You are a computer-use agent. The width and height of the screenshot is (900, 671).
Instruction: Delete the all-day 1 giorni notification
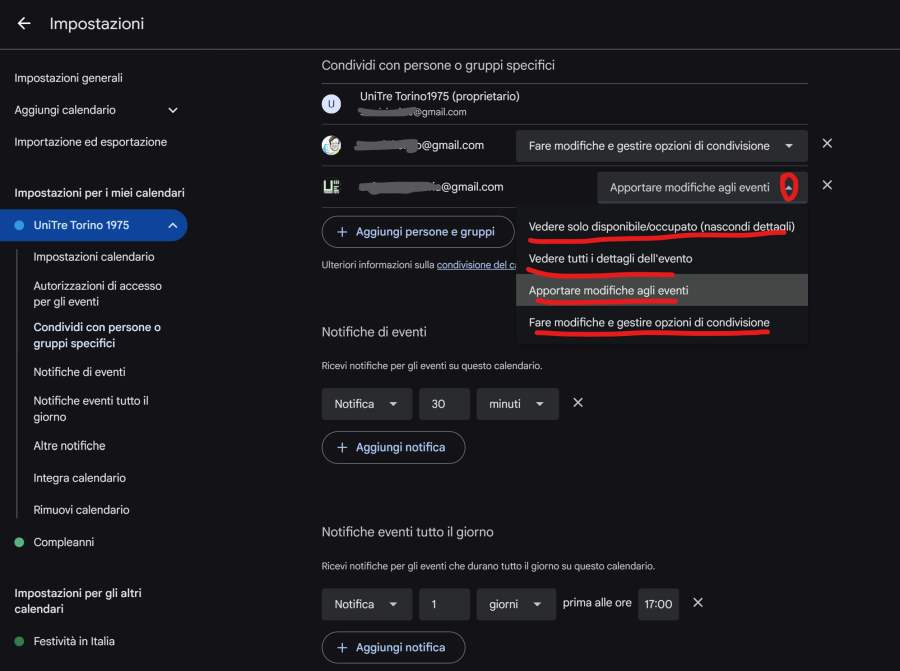(698, 603)
